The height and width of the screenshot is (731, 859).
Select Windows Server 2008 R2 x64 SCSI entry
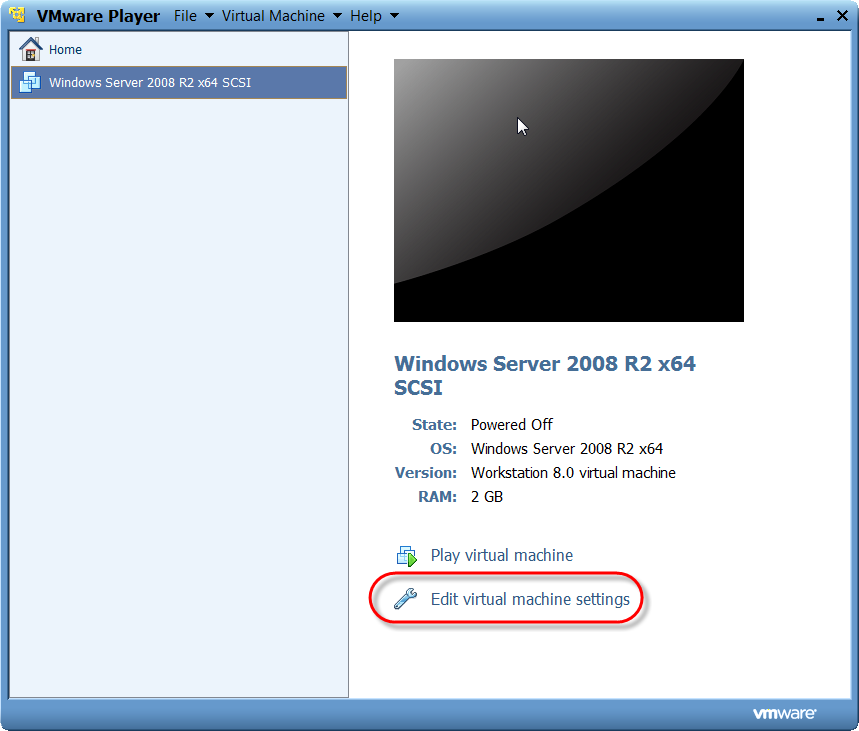pyautogui.click(x=179, y=83)
